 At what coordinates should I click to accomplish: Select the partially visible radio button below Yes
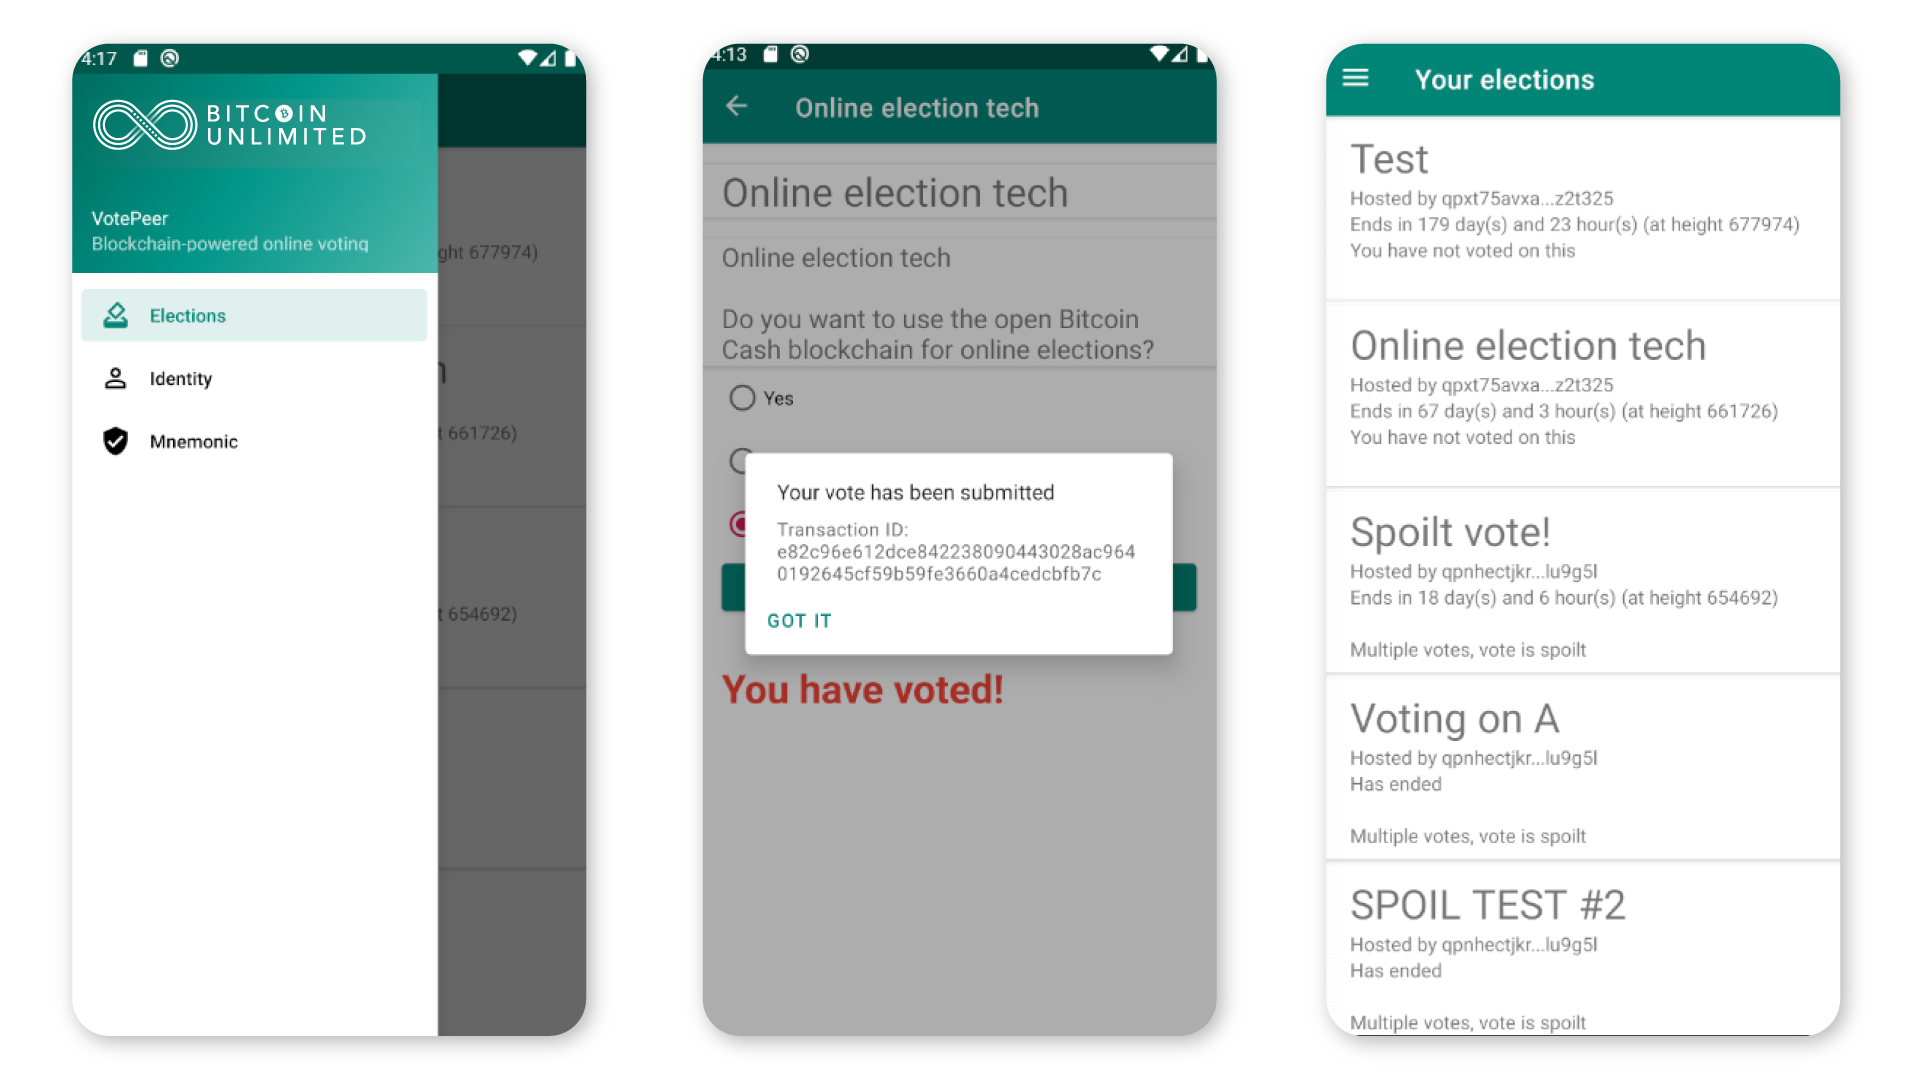pyautogui.click(x=742, y=460)
